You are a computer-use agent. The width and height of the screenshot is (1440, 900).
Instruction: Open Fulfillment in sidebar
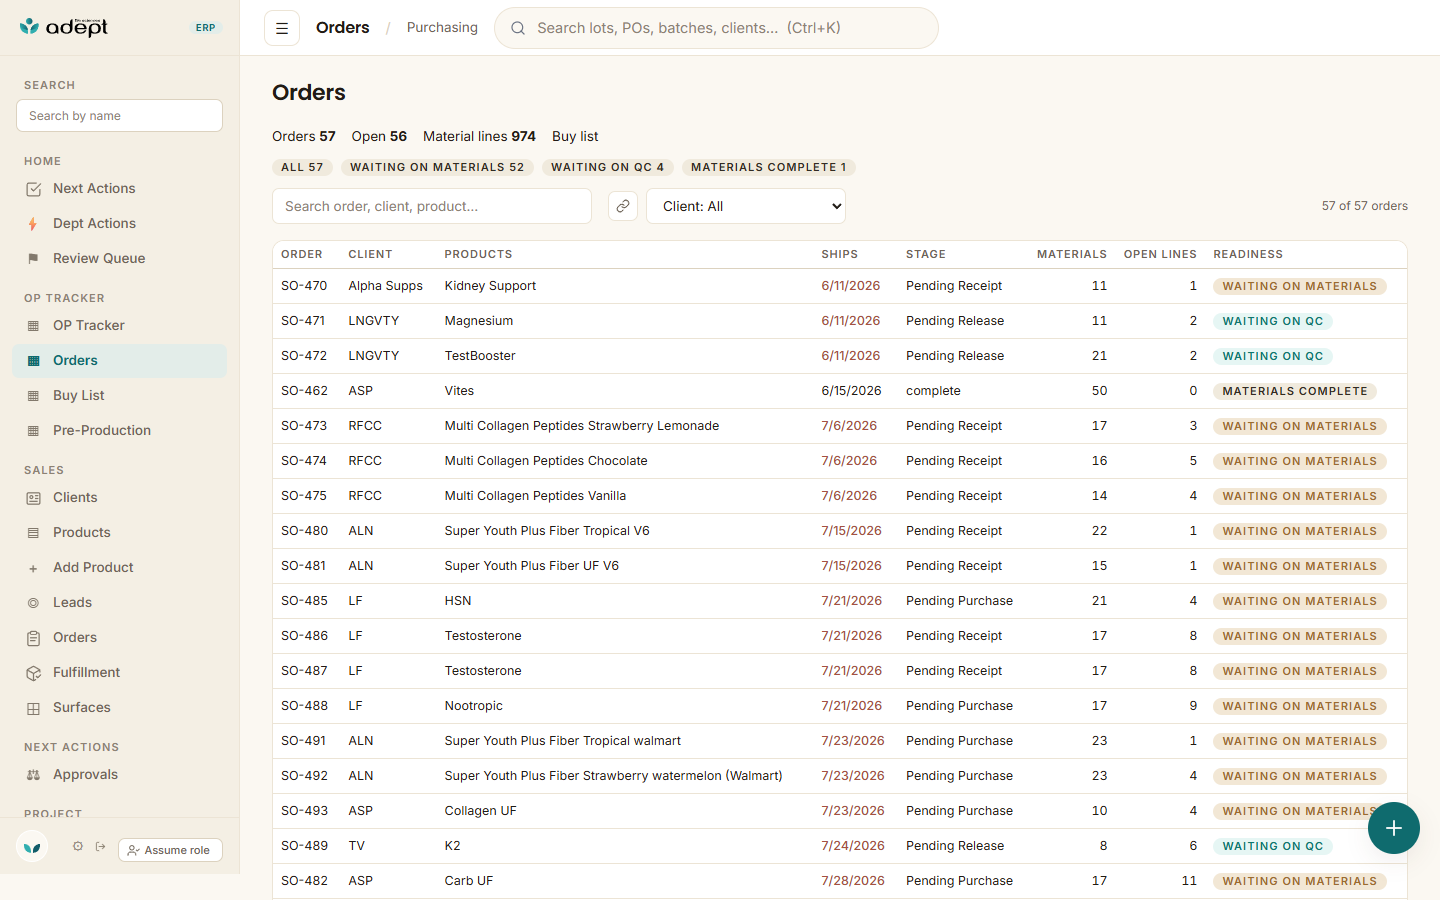click(x=120, y=673)
